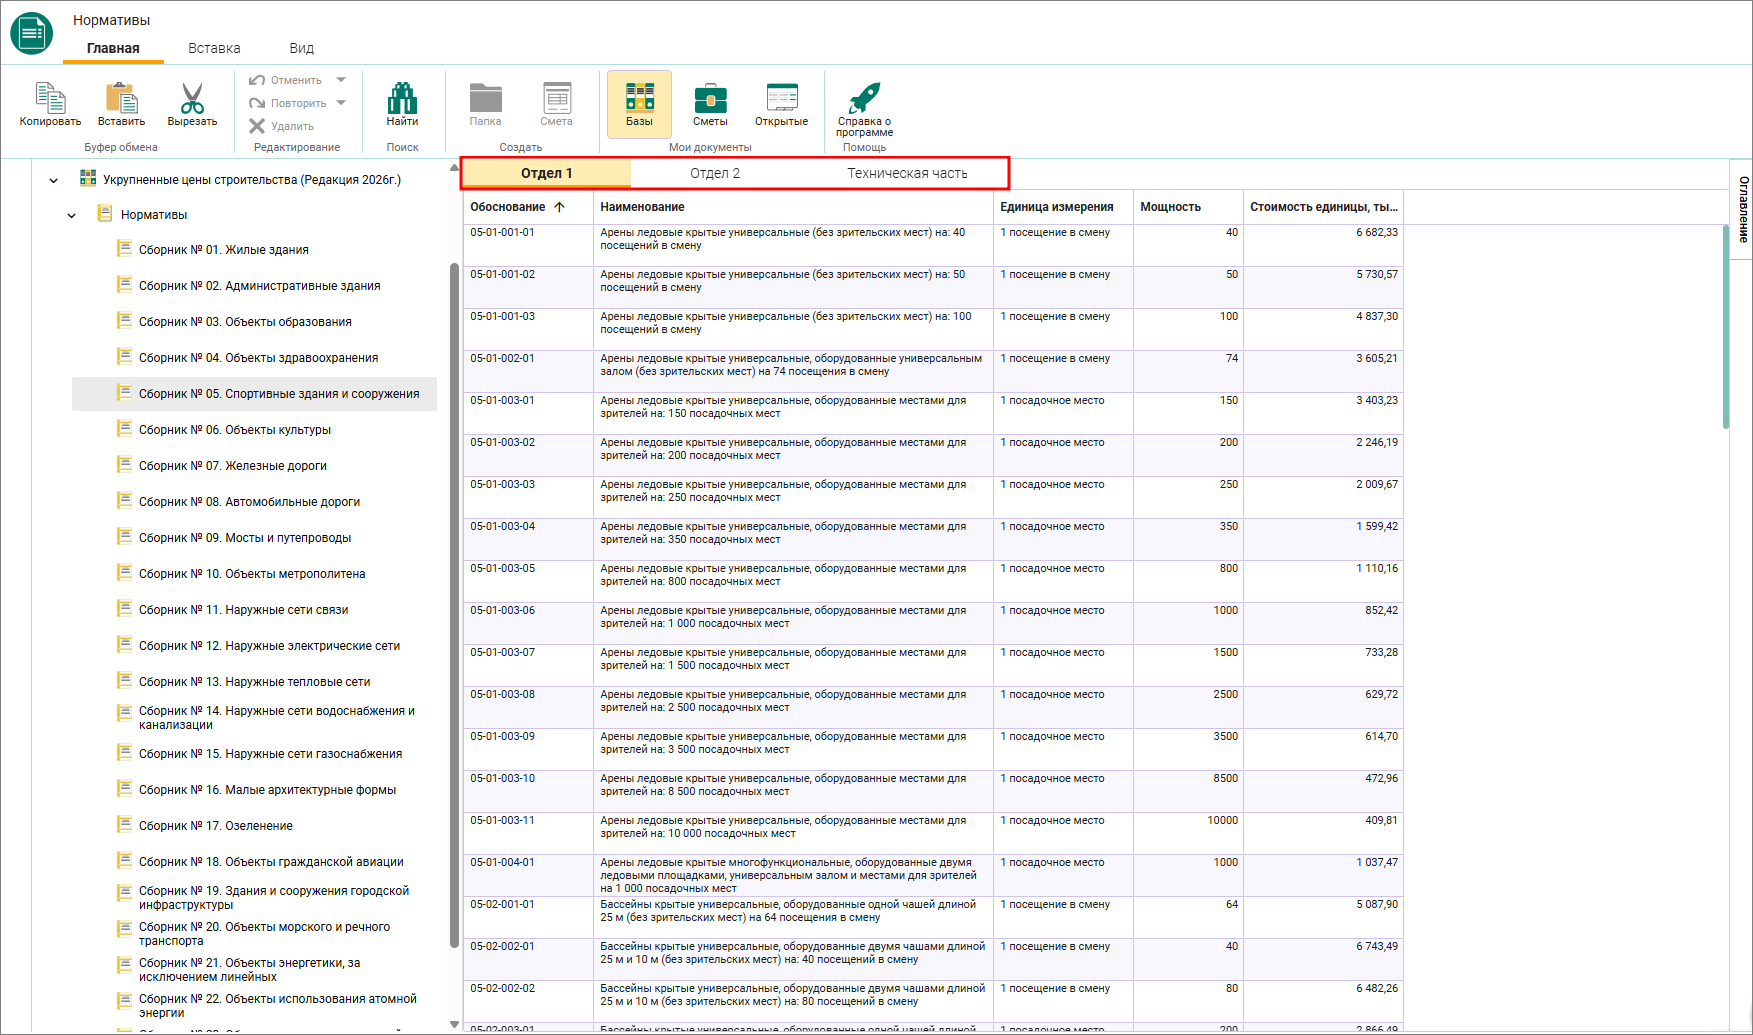The image size is (1753, 1035).
Task: Open the Оглавление side panel
Action: [x=1742, y=209]
